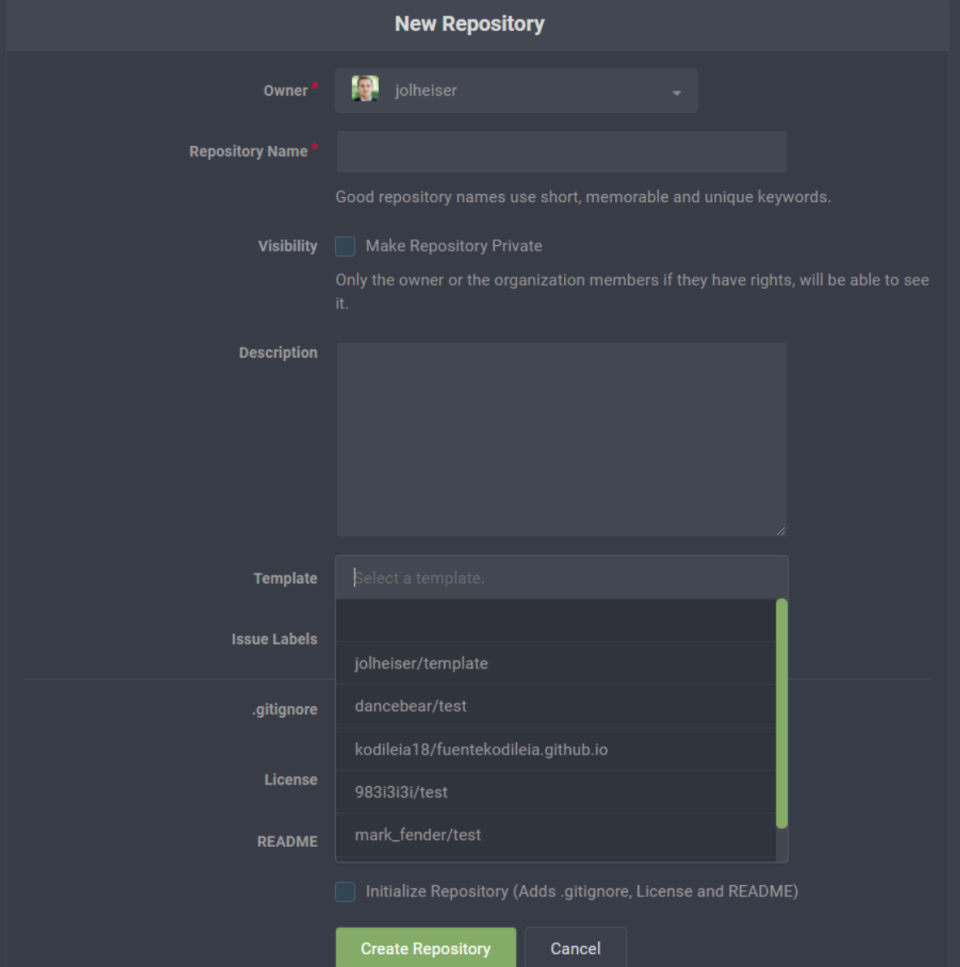Image resolution: width=960 pixels, height=967 pixels.
Task: Click the Cancel button
Action: point(575,948)
